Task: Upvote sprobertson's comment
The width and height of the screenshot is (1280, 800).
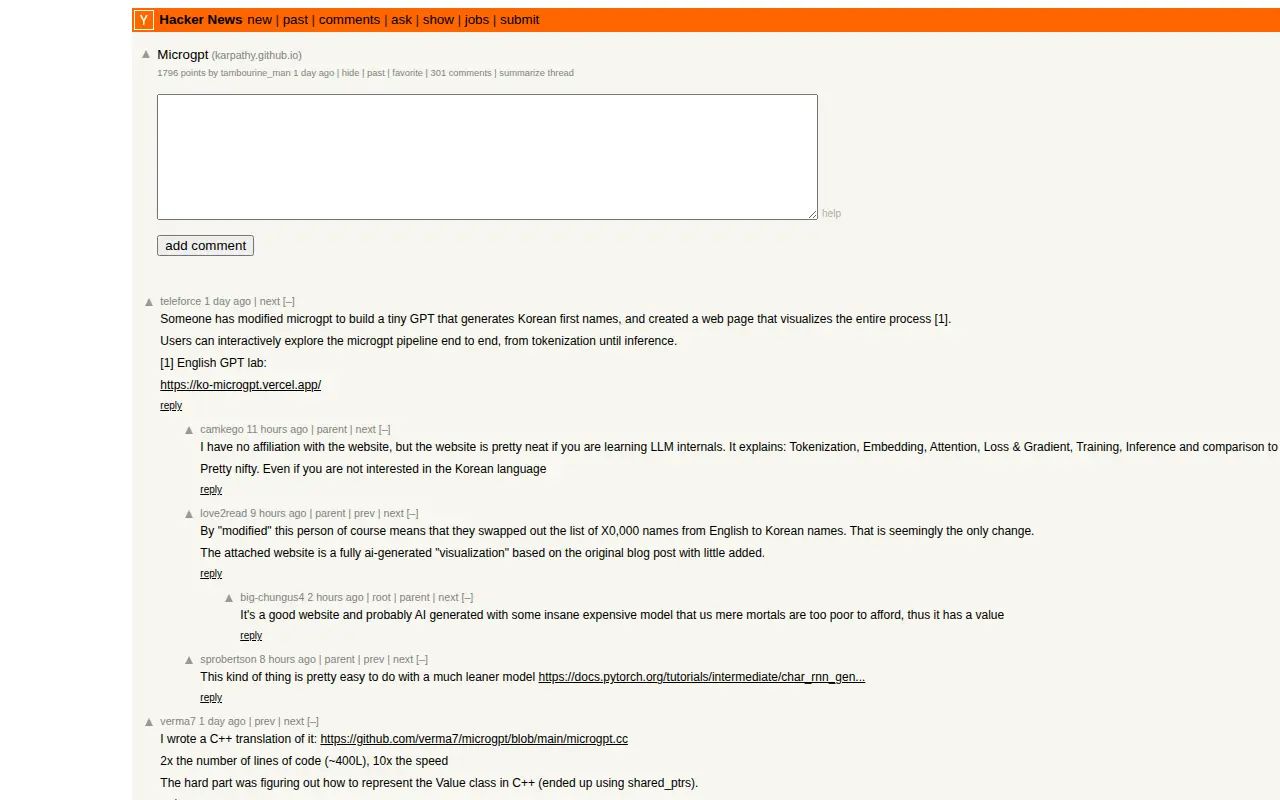Action: [x=189, y=659]
